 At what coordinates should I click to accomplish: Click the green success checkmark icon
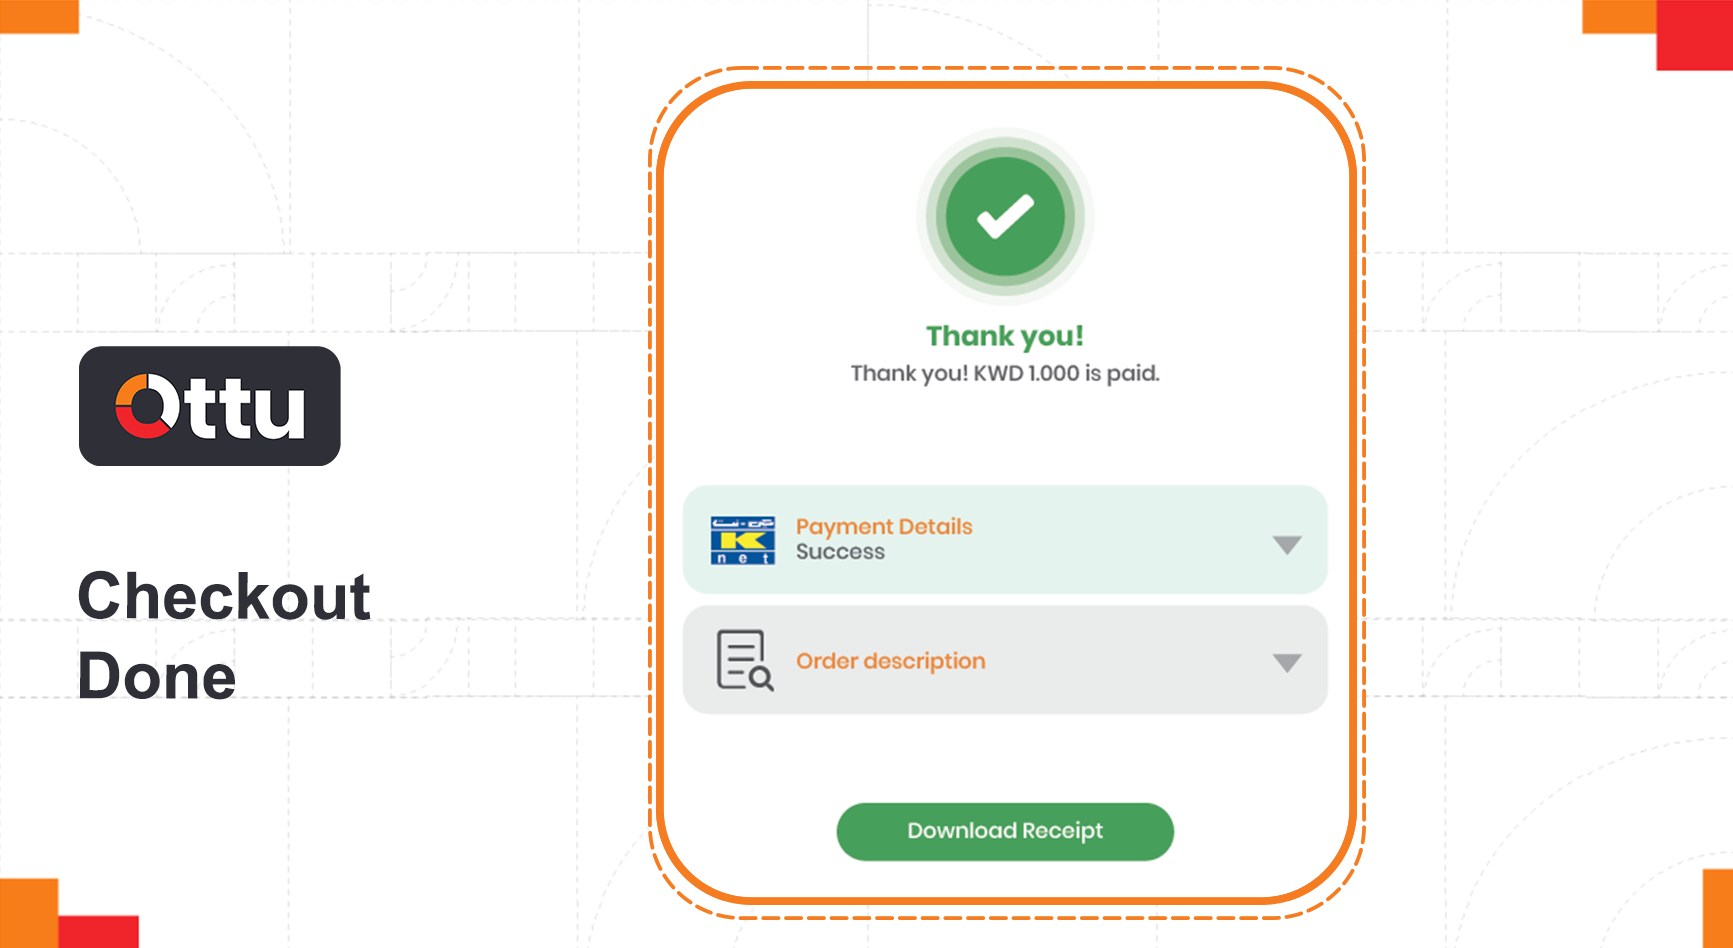coord(1005,216)
